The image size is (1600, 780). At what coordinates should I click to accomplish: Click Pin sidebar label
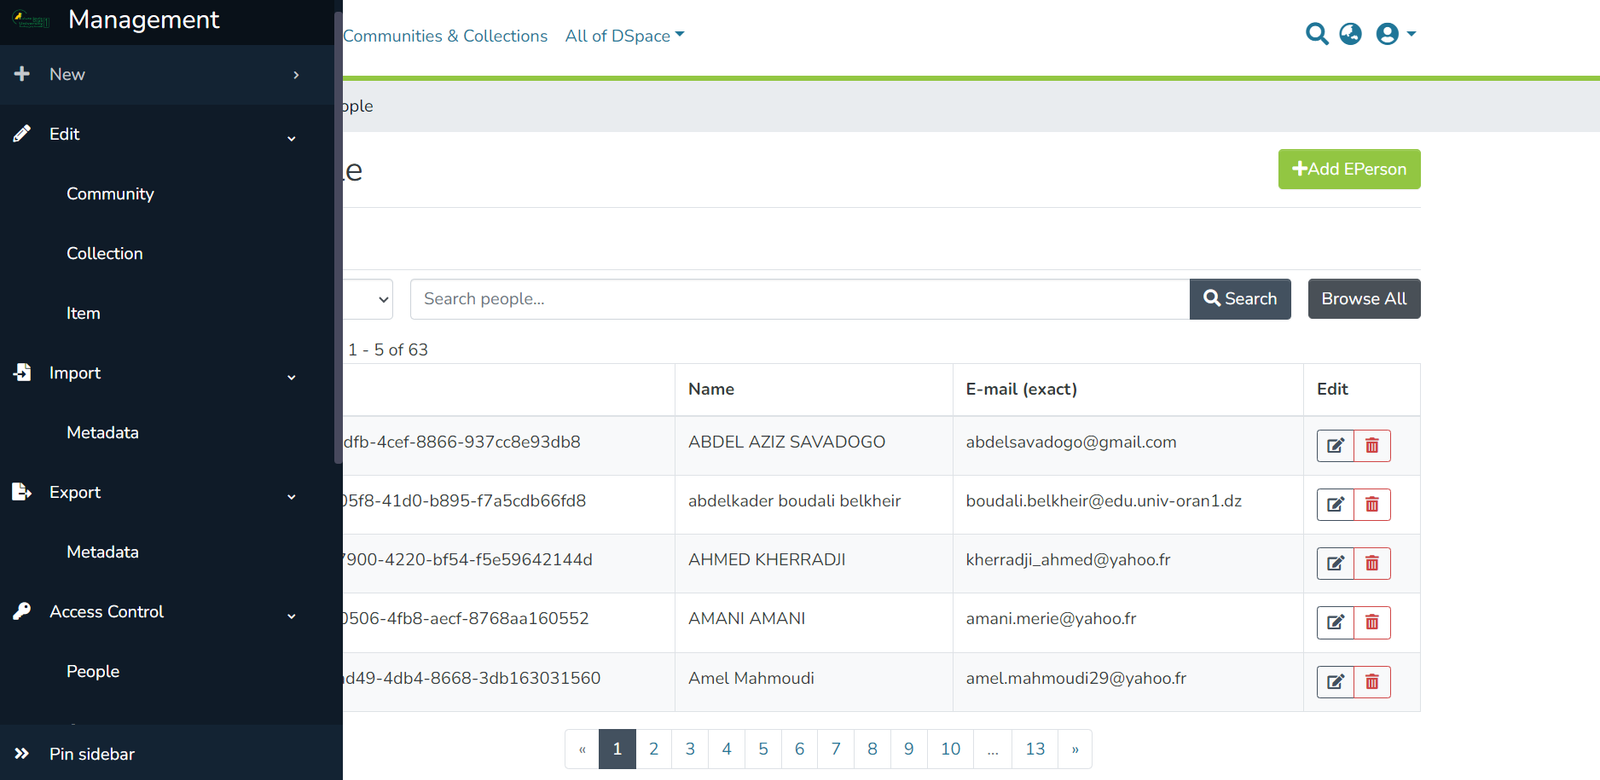(x=92, y=754)
